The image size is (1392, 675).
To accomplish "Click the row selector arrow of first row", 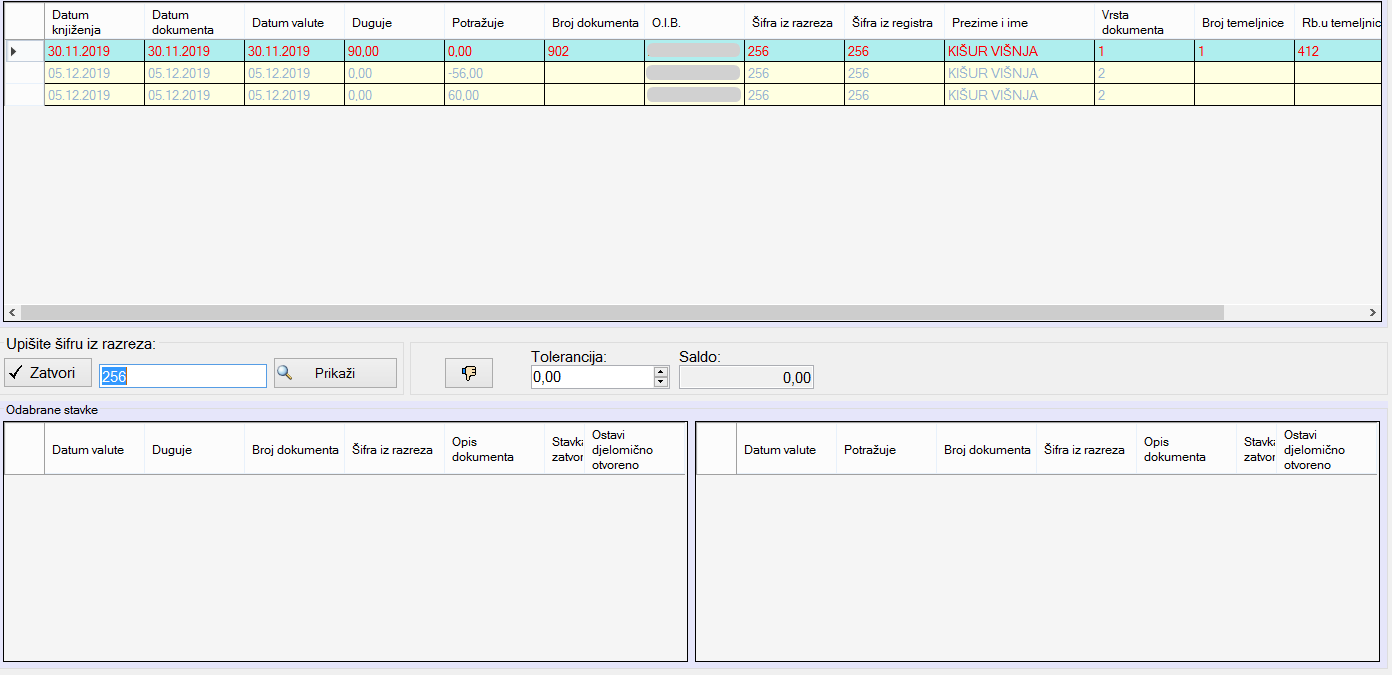I will coord(13,51).
